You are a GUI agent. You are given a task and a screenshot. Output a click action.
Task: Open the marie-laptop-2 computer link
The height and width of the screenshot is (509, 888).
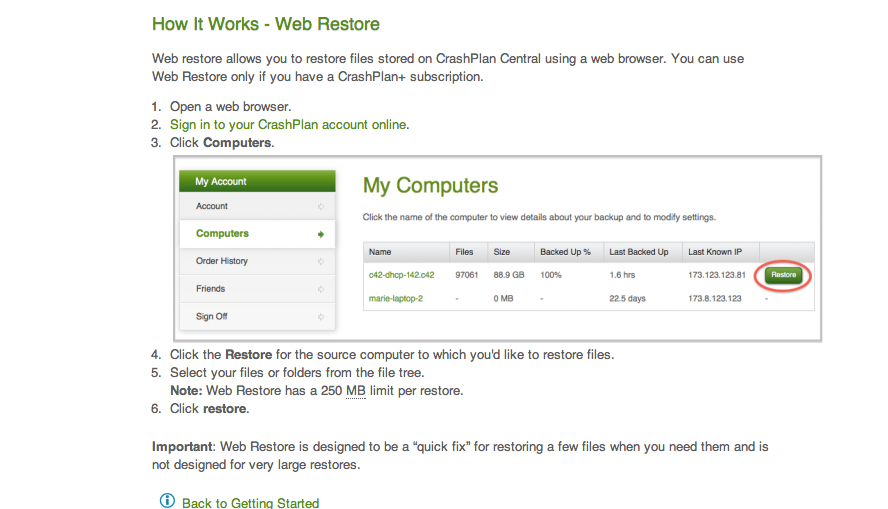[396, 298]
